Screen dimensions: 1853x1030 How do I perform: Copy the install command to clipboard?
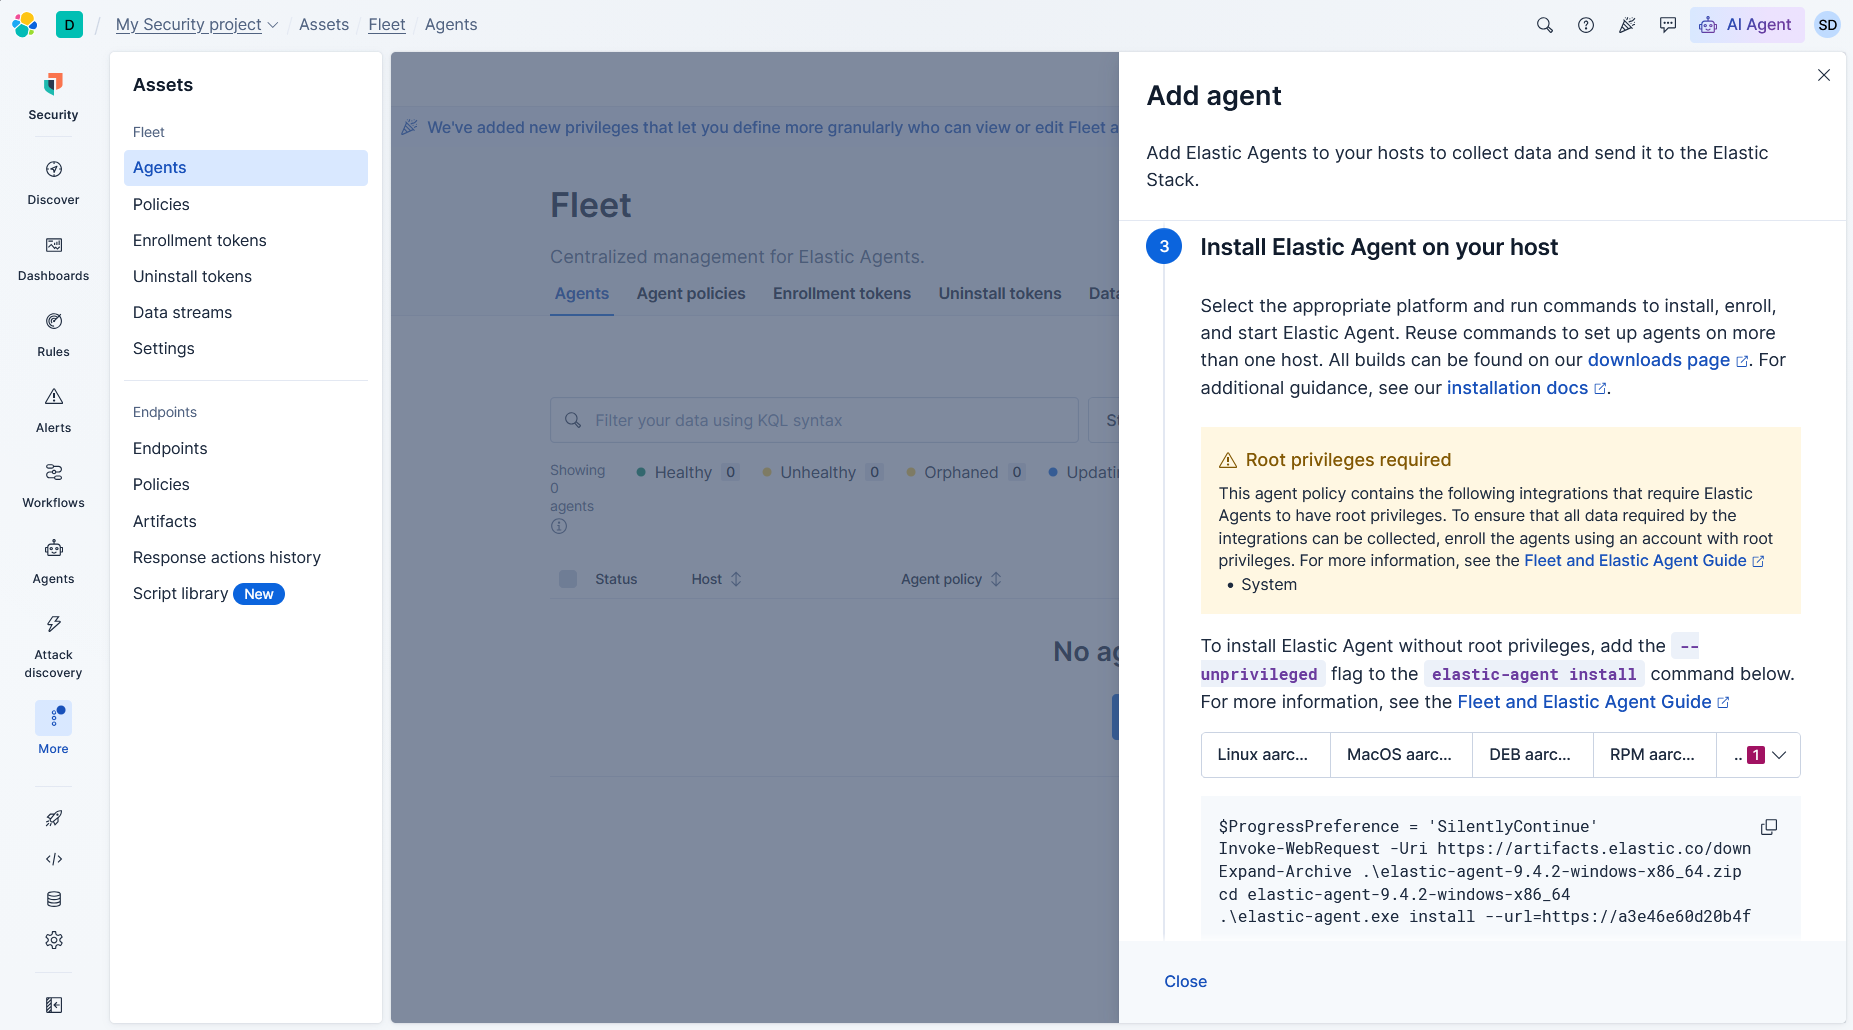click(x=1769, y=827)
